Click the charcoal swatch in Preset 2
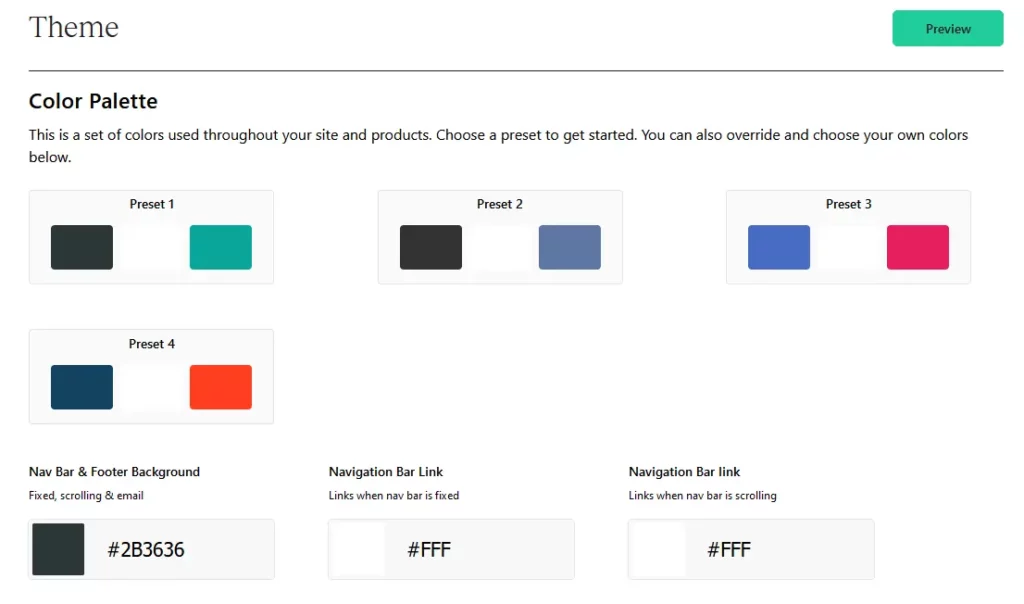The image size is (1024, 604). click(430, 247)
